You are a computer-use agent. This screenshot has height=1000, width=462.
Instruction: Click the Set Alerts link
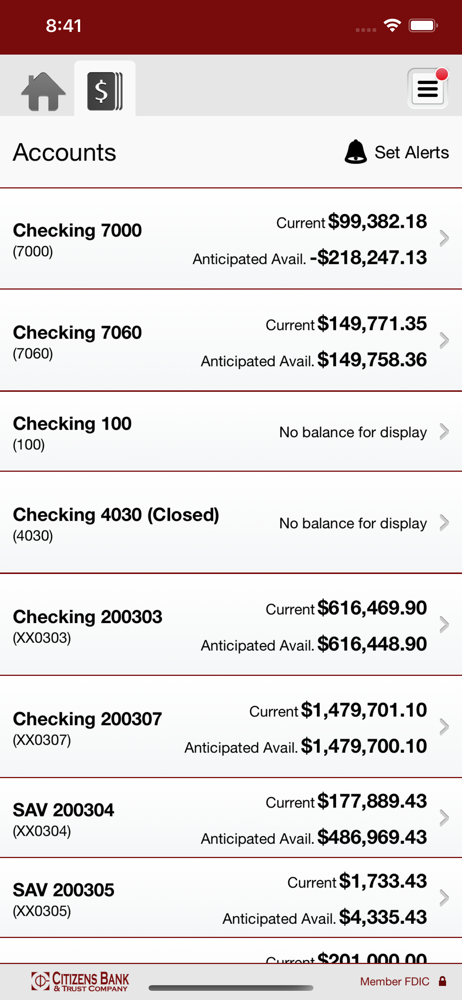[x=412, y=152]
